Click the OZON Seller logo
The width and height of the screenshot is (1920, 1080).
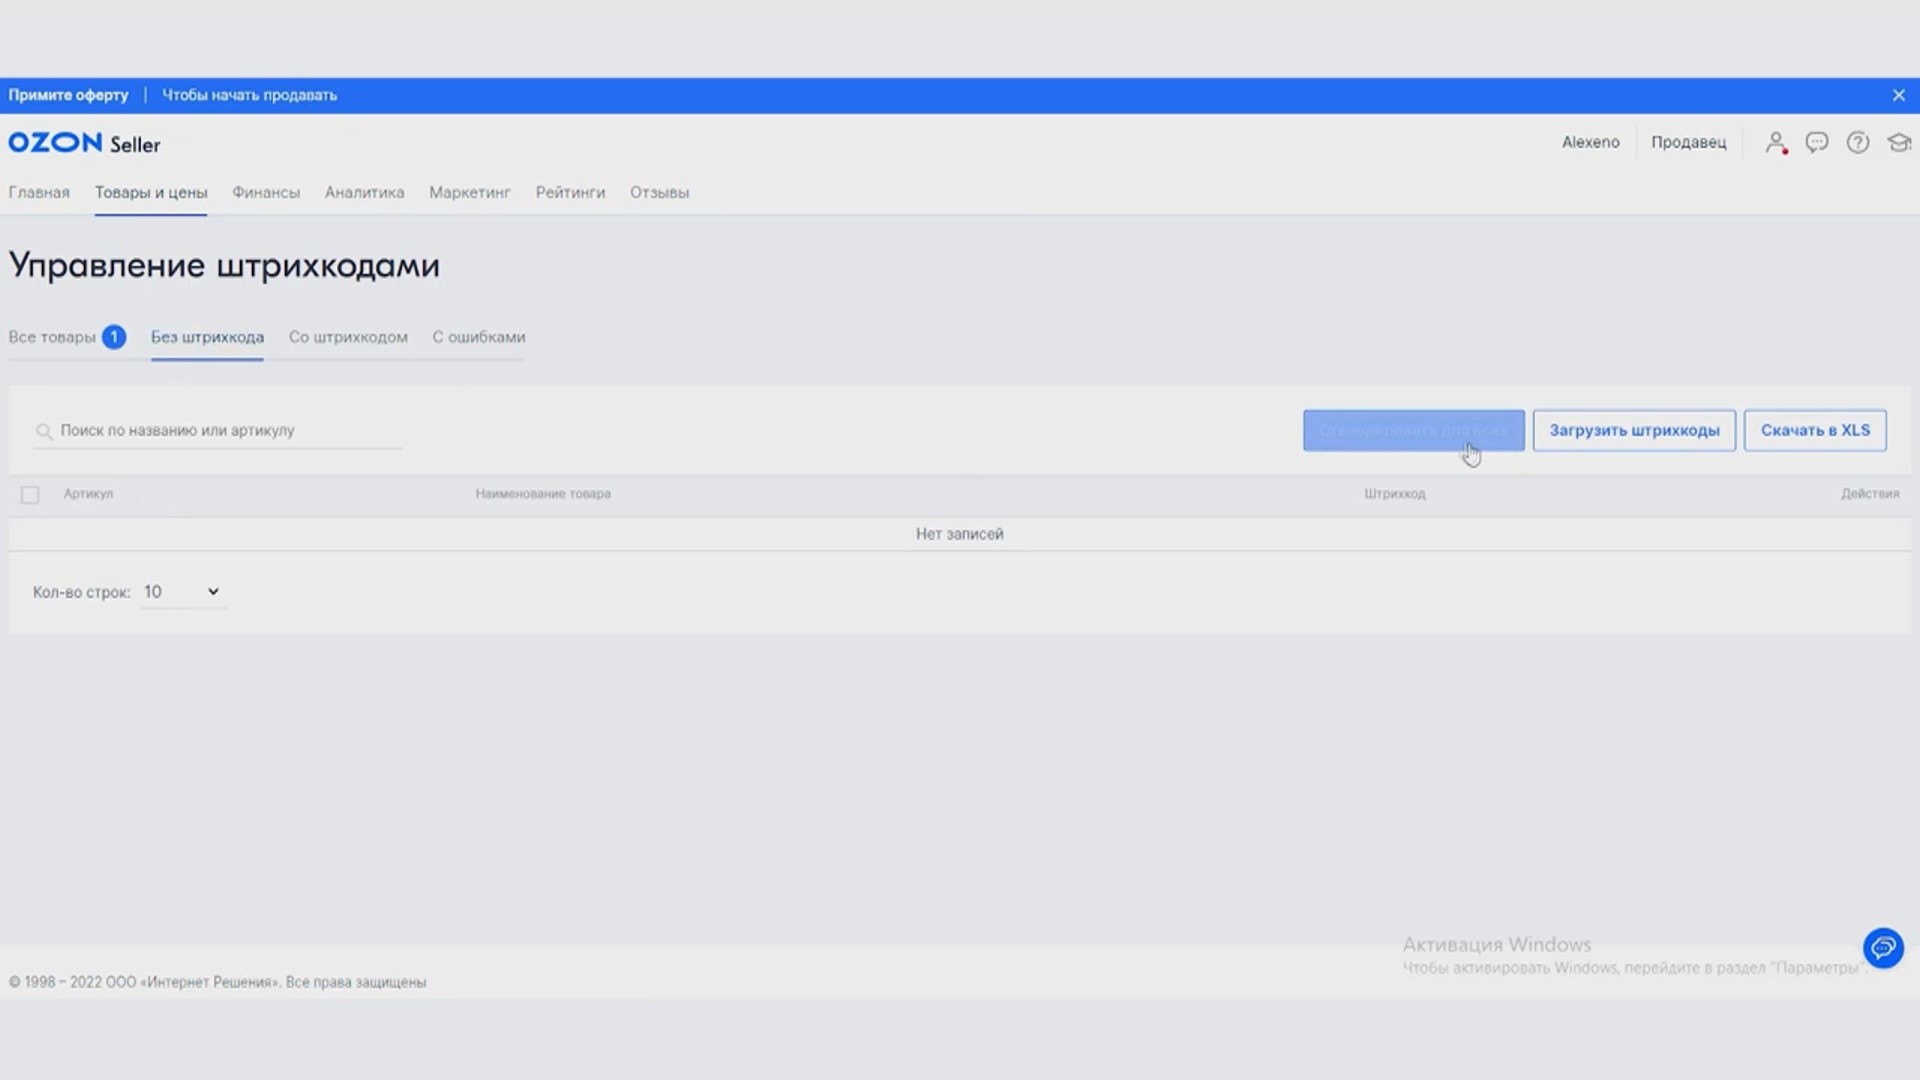pos(84,143)
